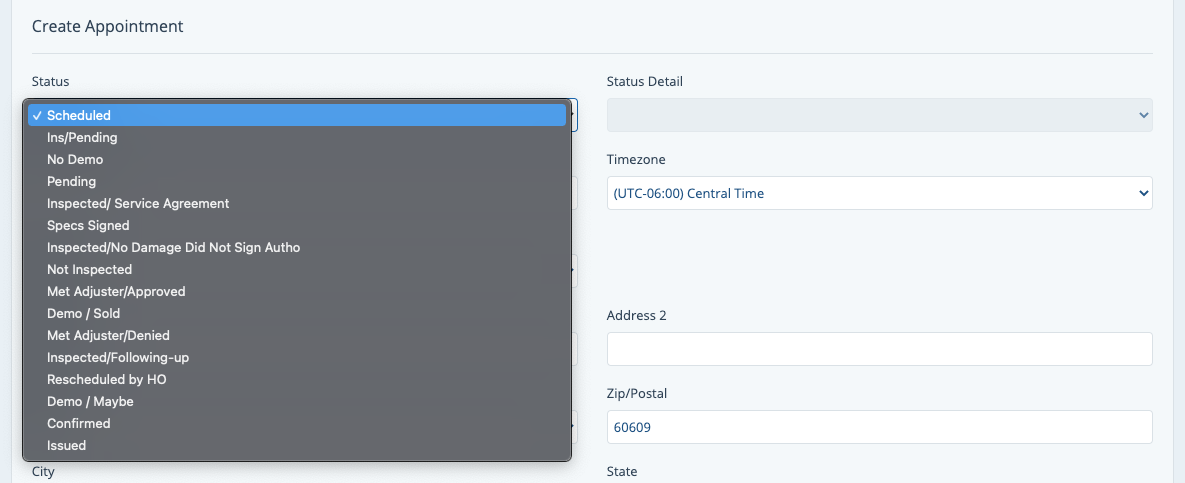Choose the Not Inspected status
Viewport: 1185px width, 483px height.
tap(89, 269)
